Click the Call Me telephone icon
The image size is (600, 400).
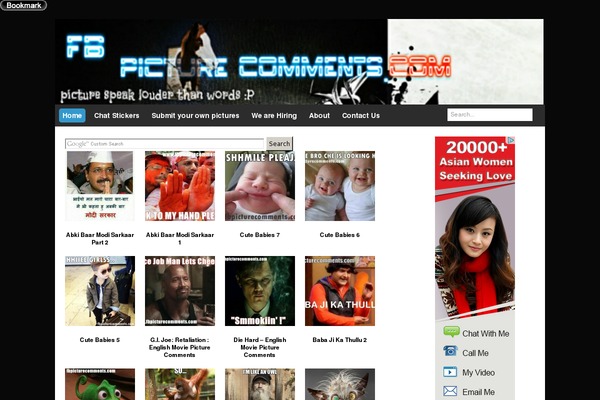pos(450,351)
